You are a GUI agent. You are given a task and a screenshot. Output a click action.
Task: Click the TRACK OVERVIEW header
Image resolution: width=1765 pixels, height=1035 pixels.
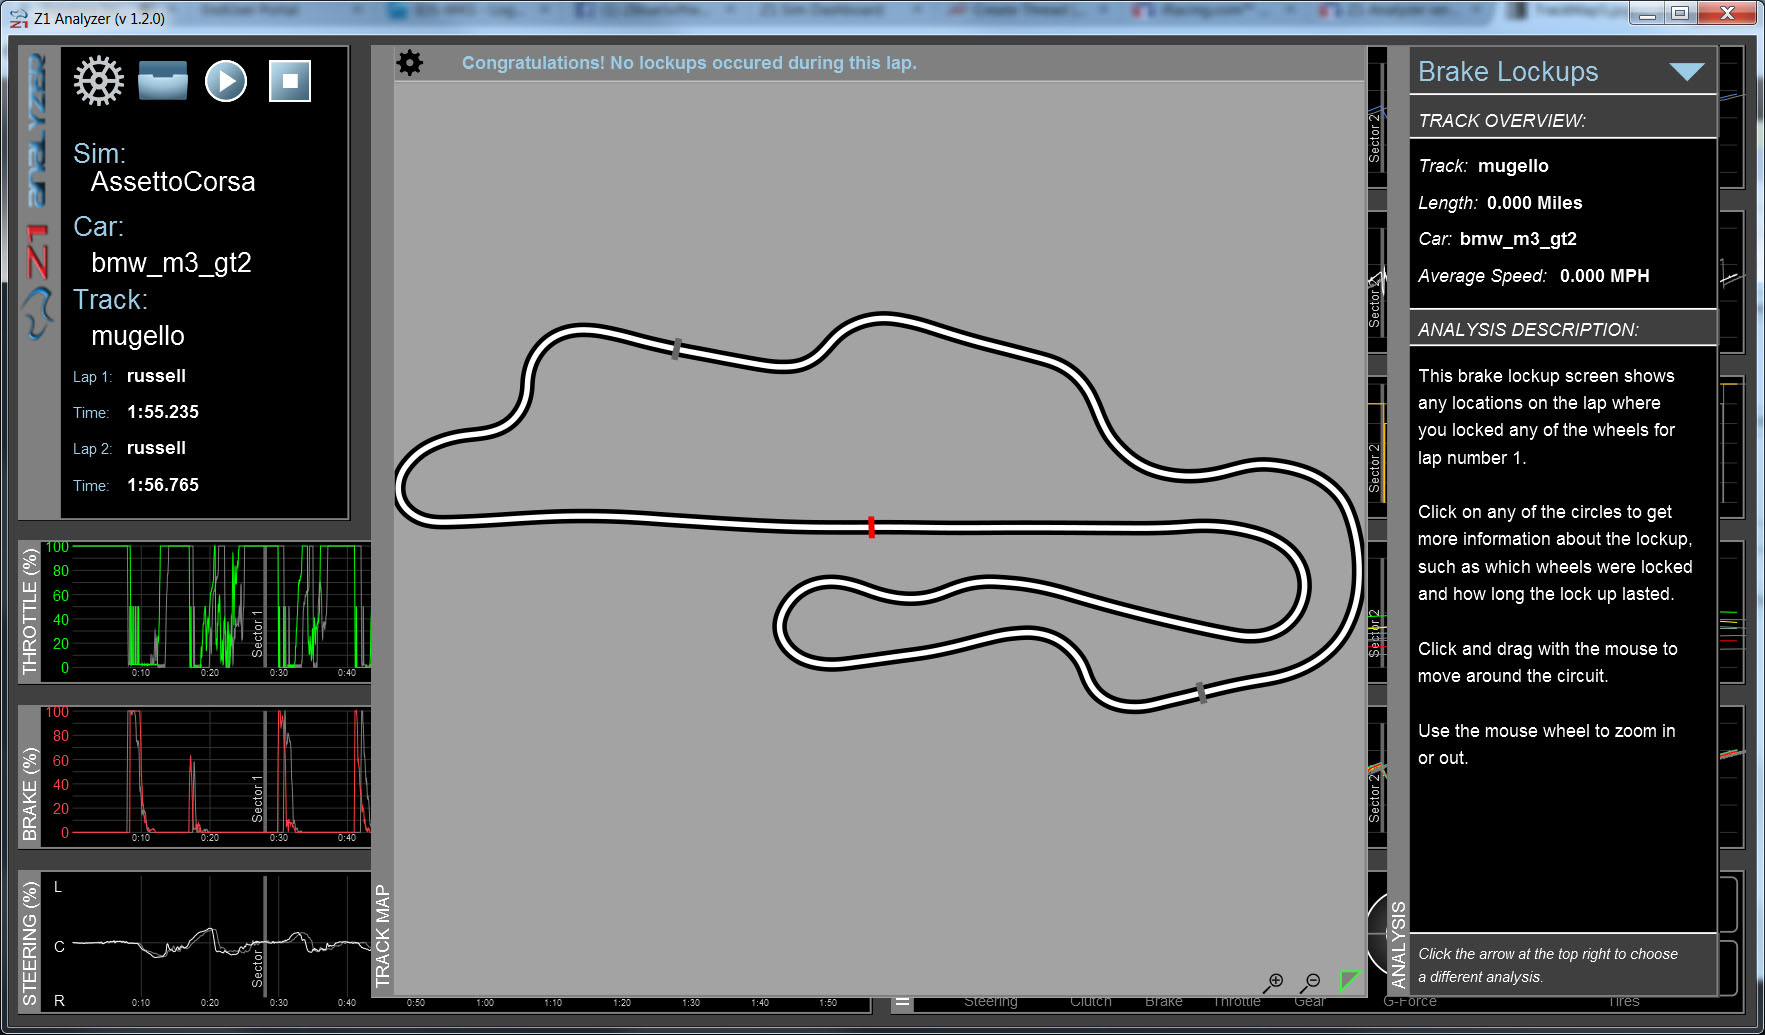[x=1502, y=121]
